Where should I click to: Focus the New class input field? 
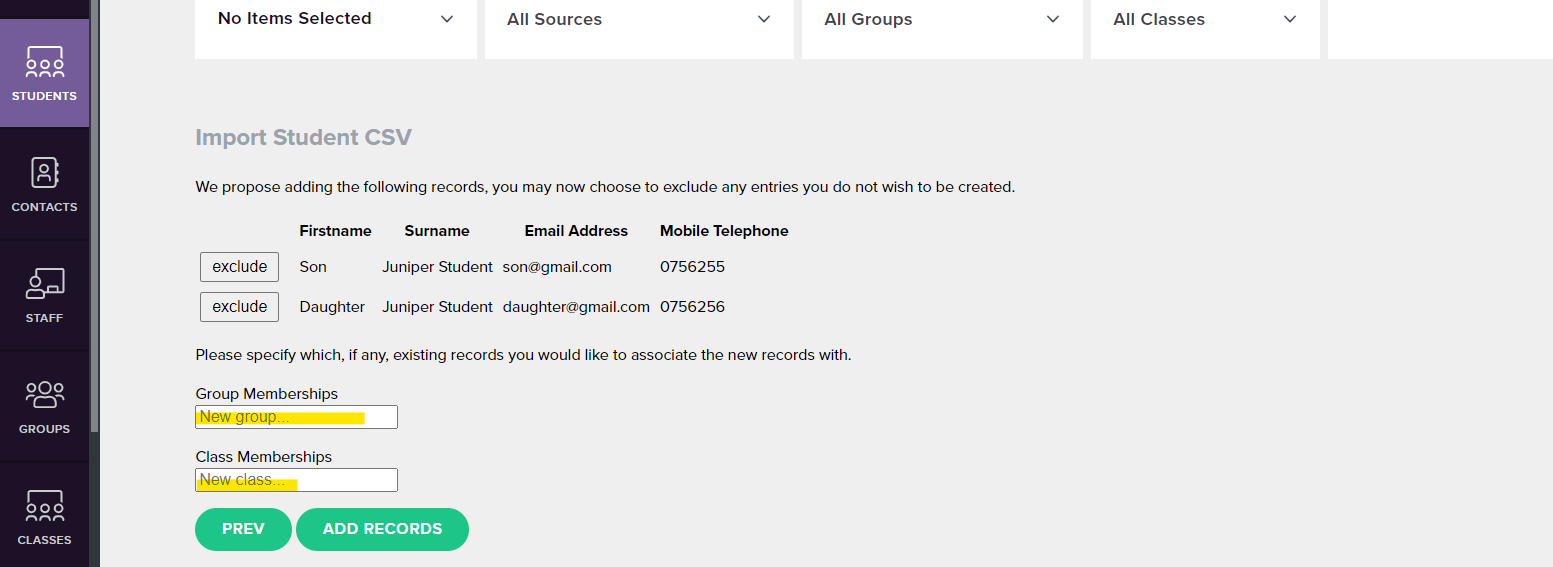coord(296,480)
